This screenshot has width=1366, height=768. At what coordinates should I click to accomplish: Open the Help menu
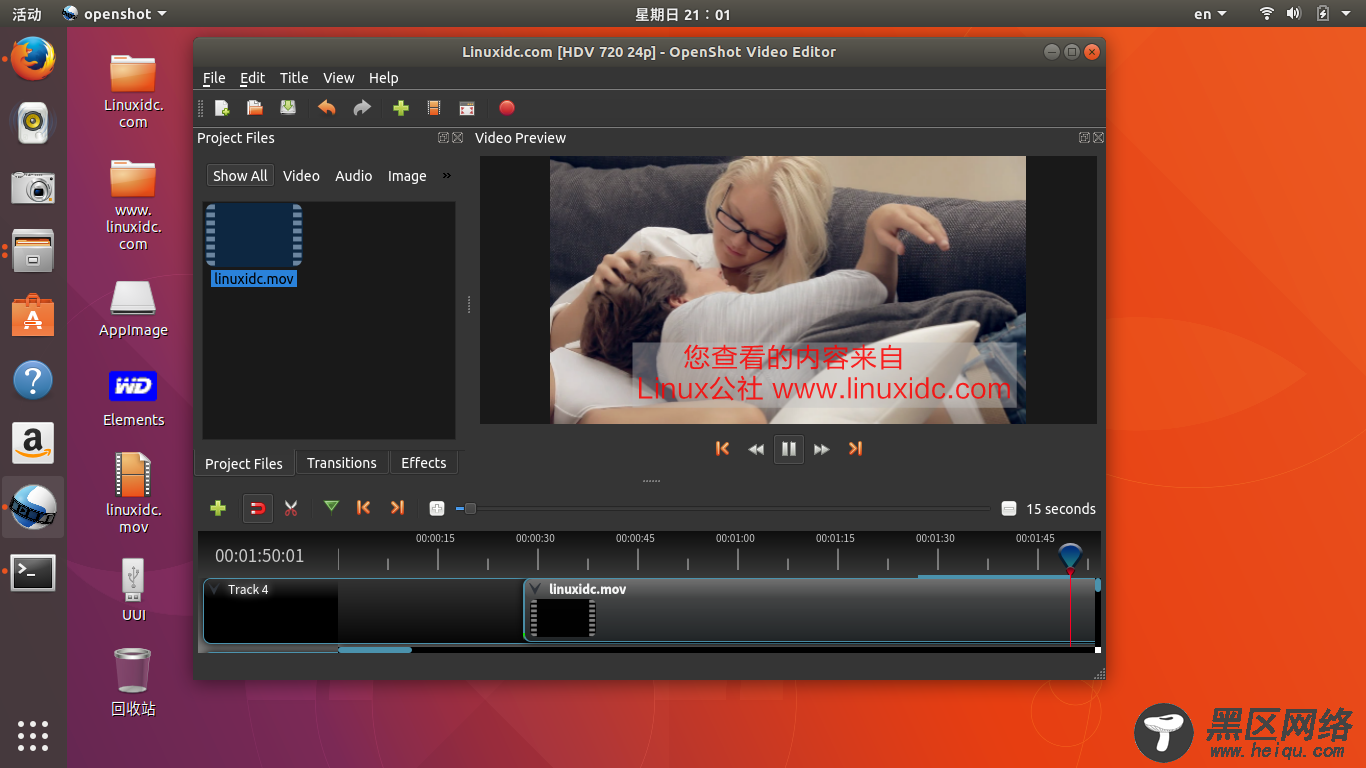tap(384, 78)
